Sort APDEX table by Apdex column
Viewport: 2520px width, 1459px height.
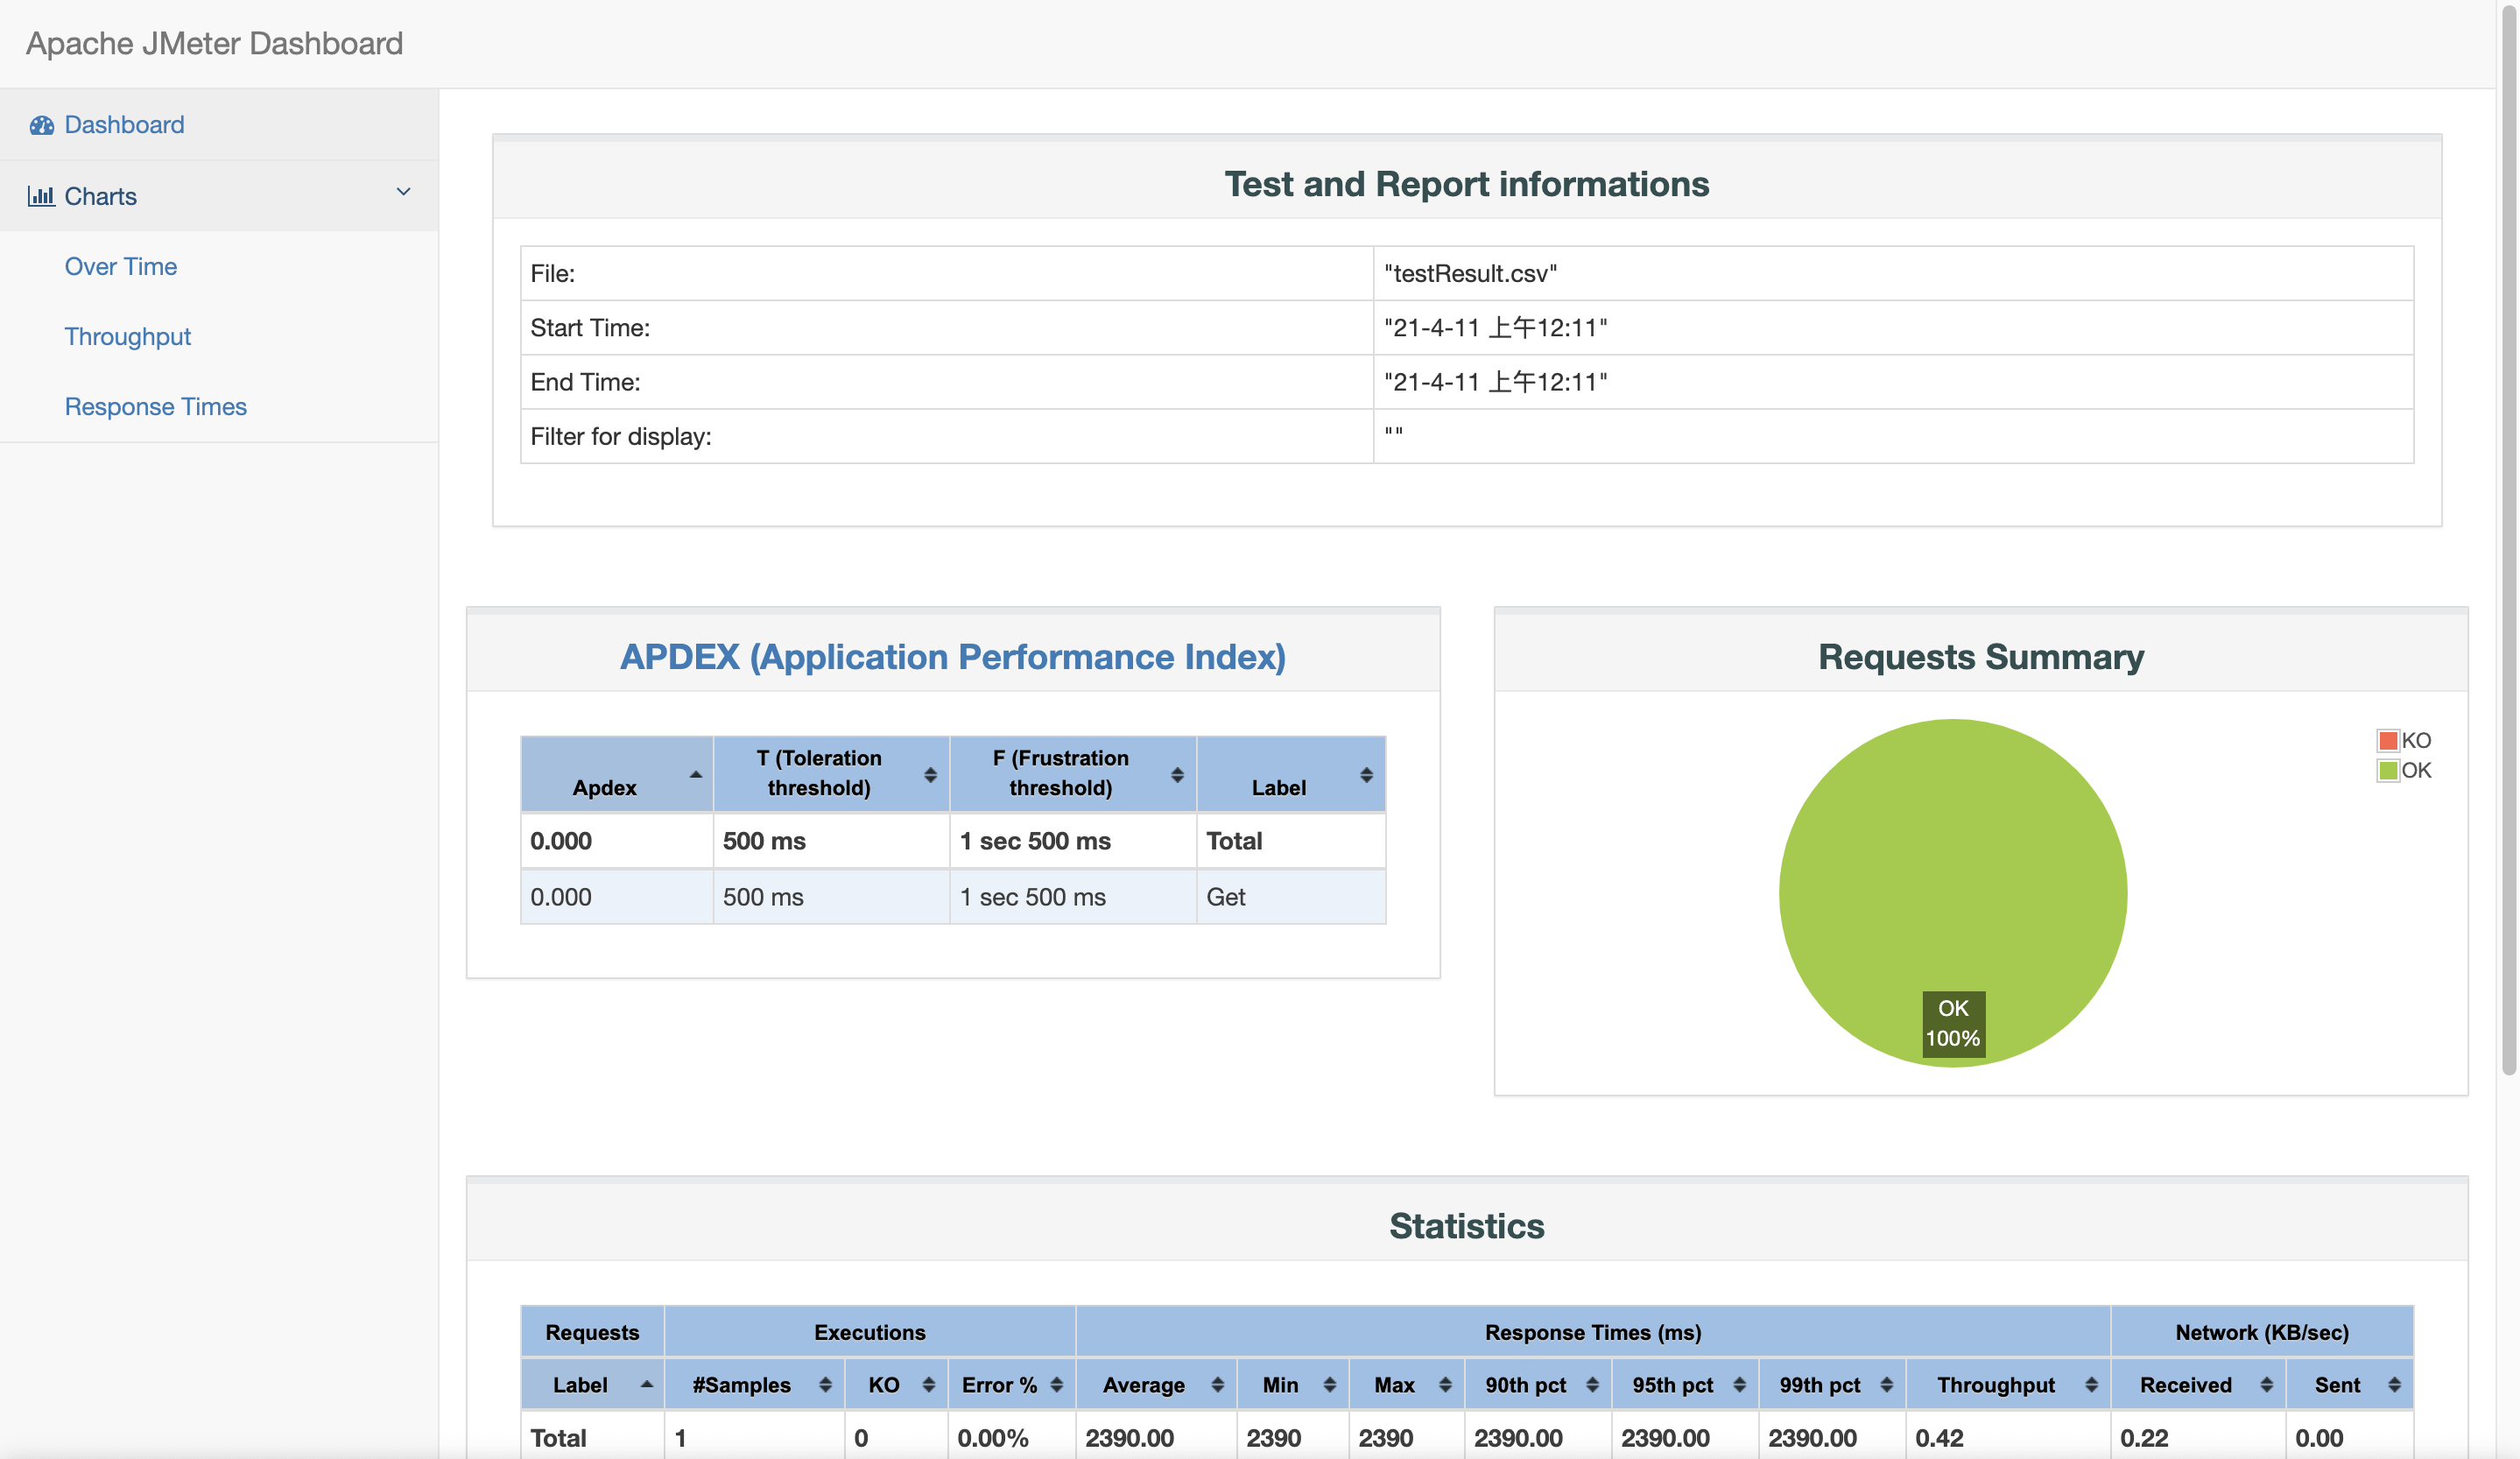[x=617, y=774]
